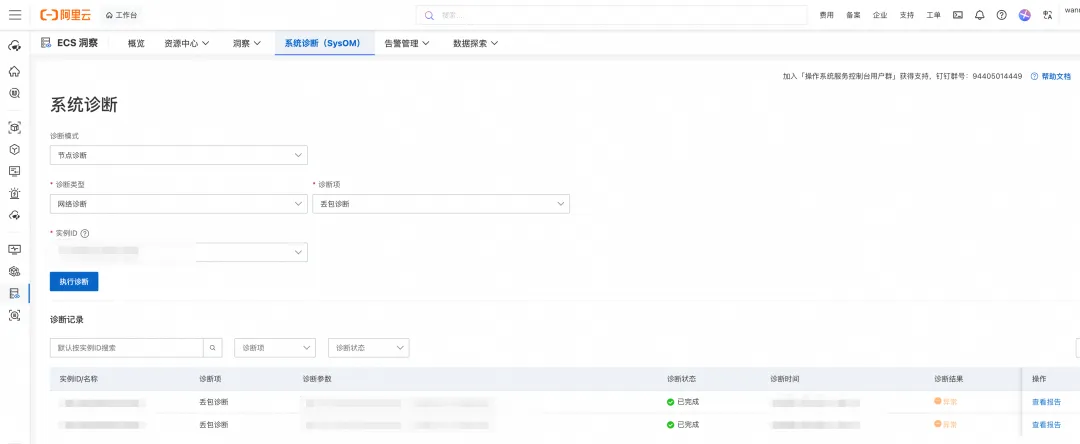Click the Alibaba Cloud logo
The height and width of the screenshot is (444, 1080).
65,14
